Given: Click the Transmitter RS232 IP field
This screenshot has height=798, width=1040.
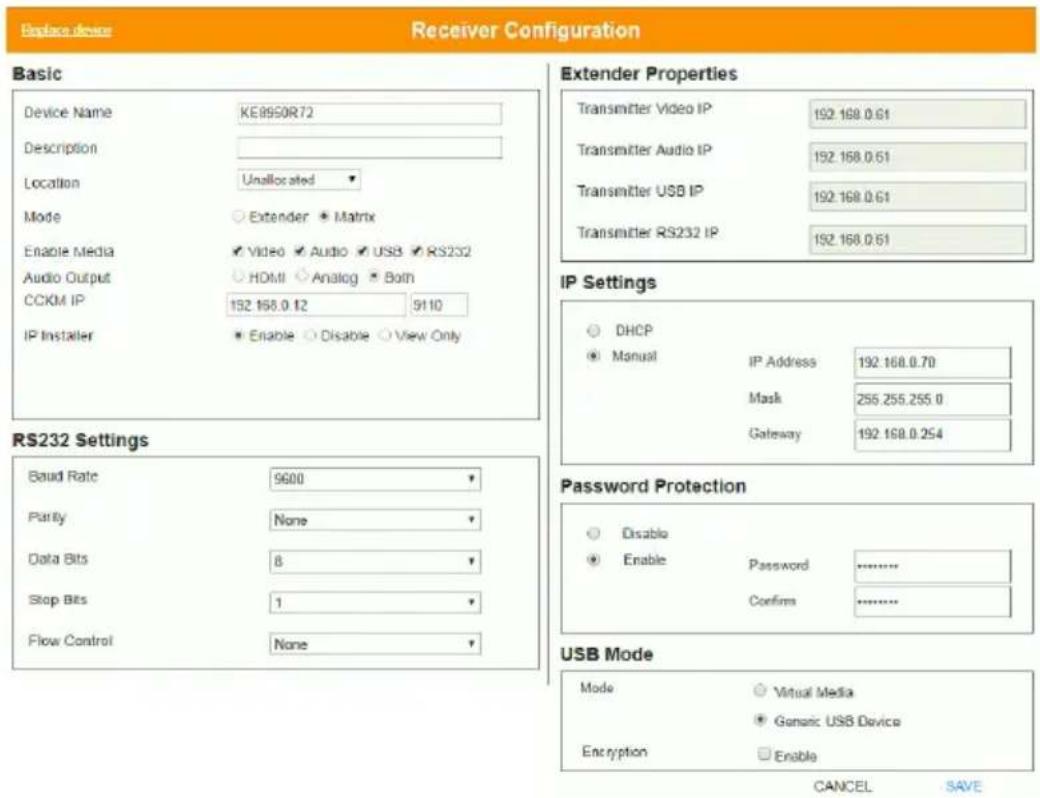Looking at the screenshot, I should [x=917, y=239].
